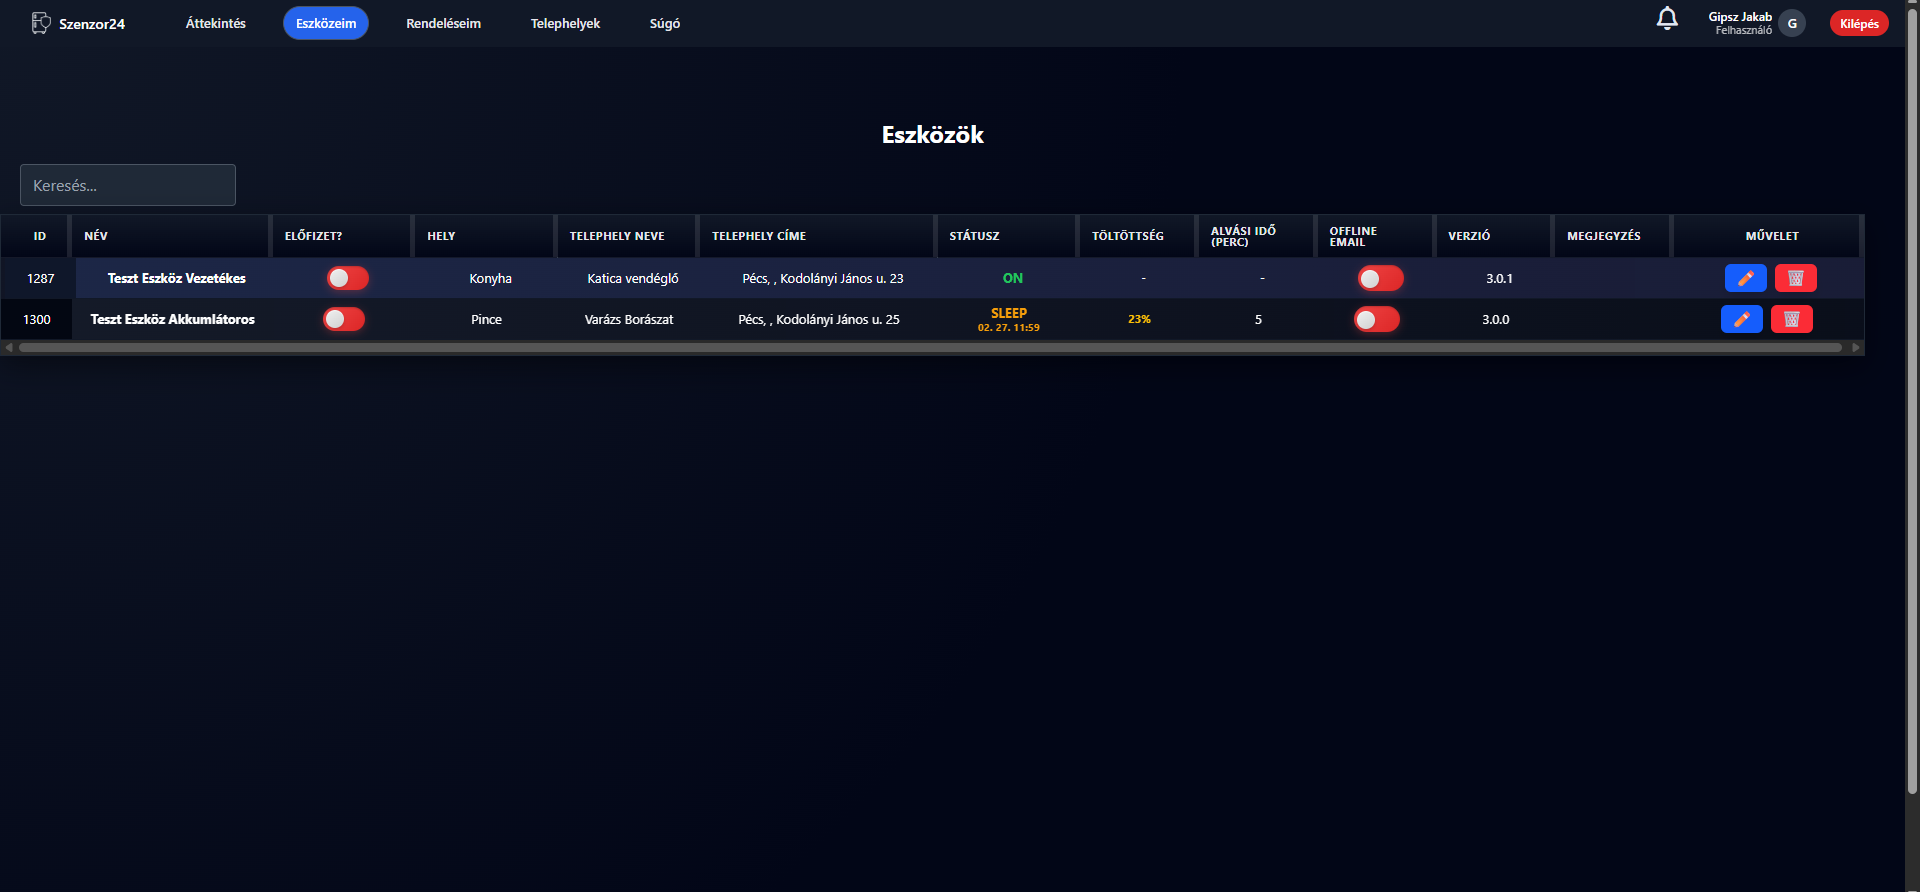This screenshot has height=892, width=1920.
Task: Toggle offline email for device 1300
Action: pos(1376,319)
